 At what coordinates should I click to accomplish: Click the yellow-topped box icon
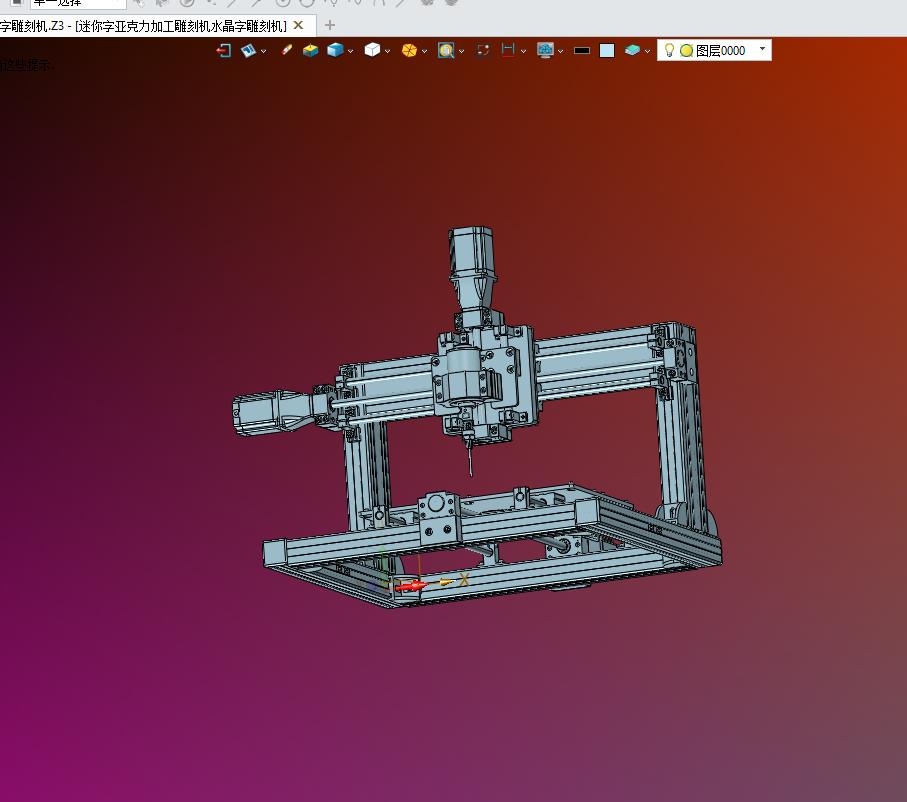coord(311,50)
